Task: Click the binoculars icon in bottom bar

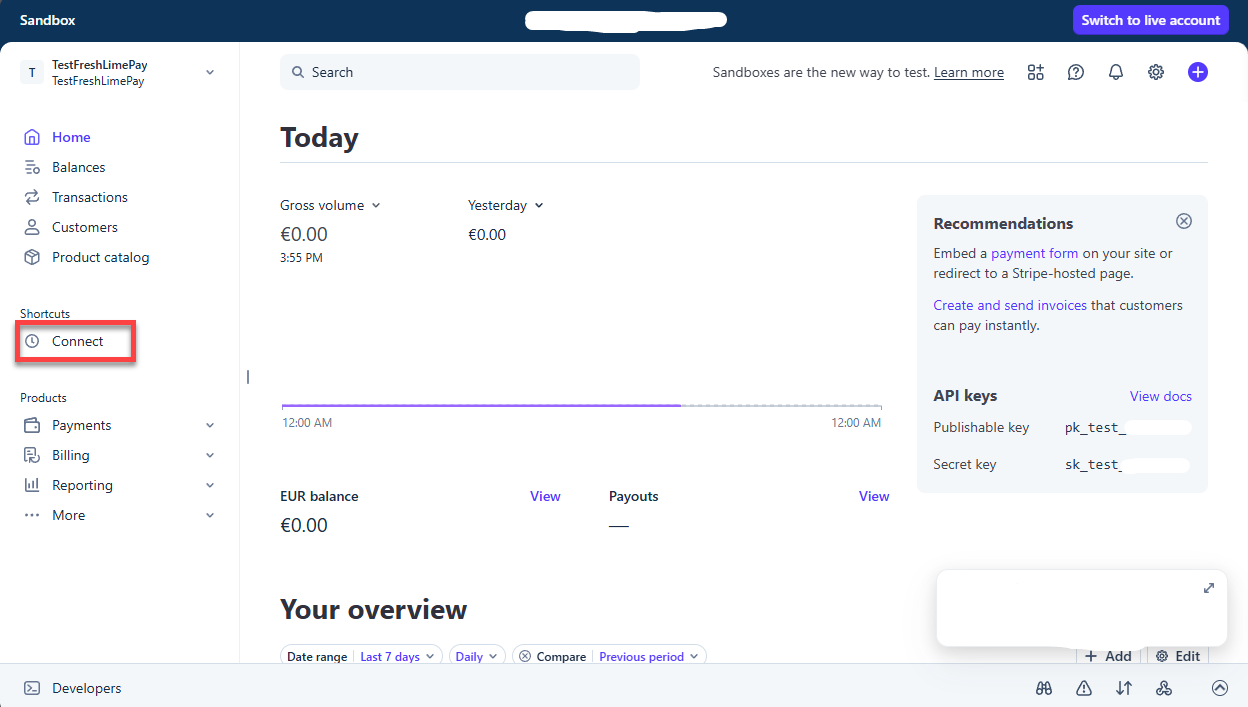Action: pyautogui.click(x=1044, y=688)
